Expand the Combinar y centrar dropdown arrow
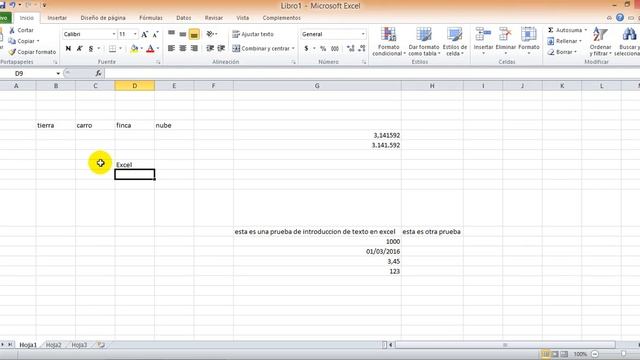Screen dimensions: 640x360 293,49
